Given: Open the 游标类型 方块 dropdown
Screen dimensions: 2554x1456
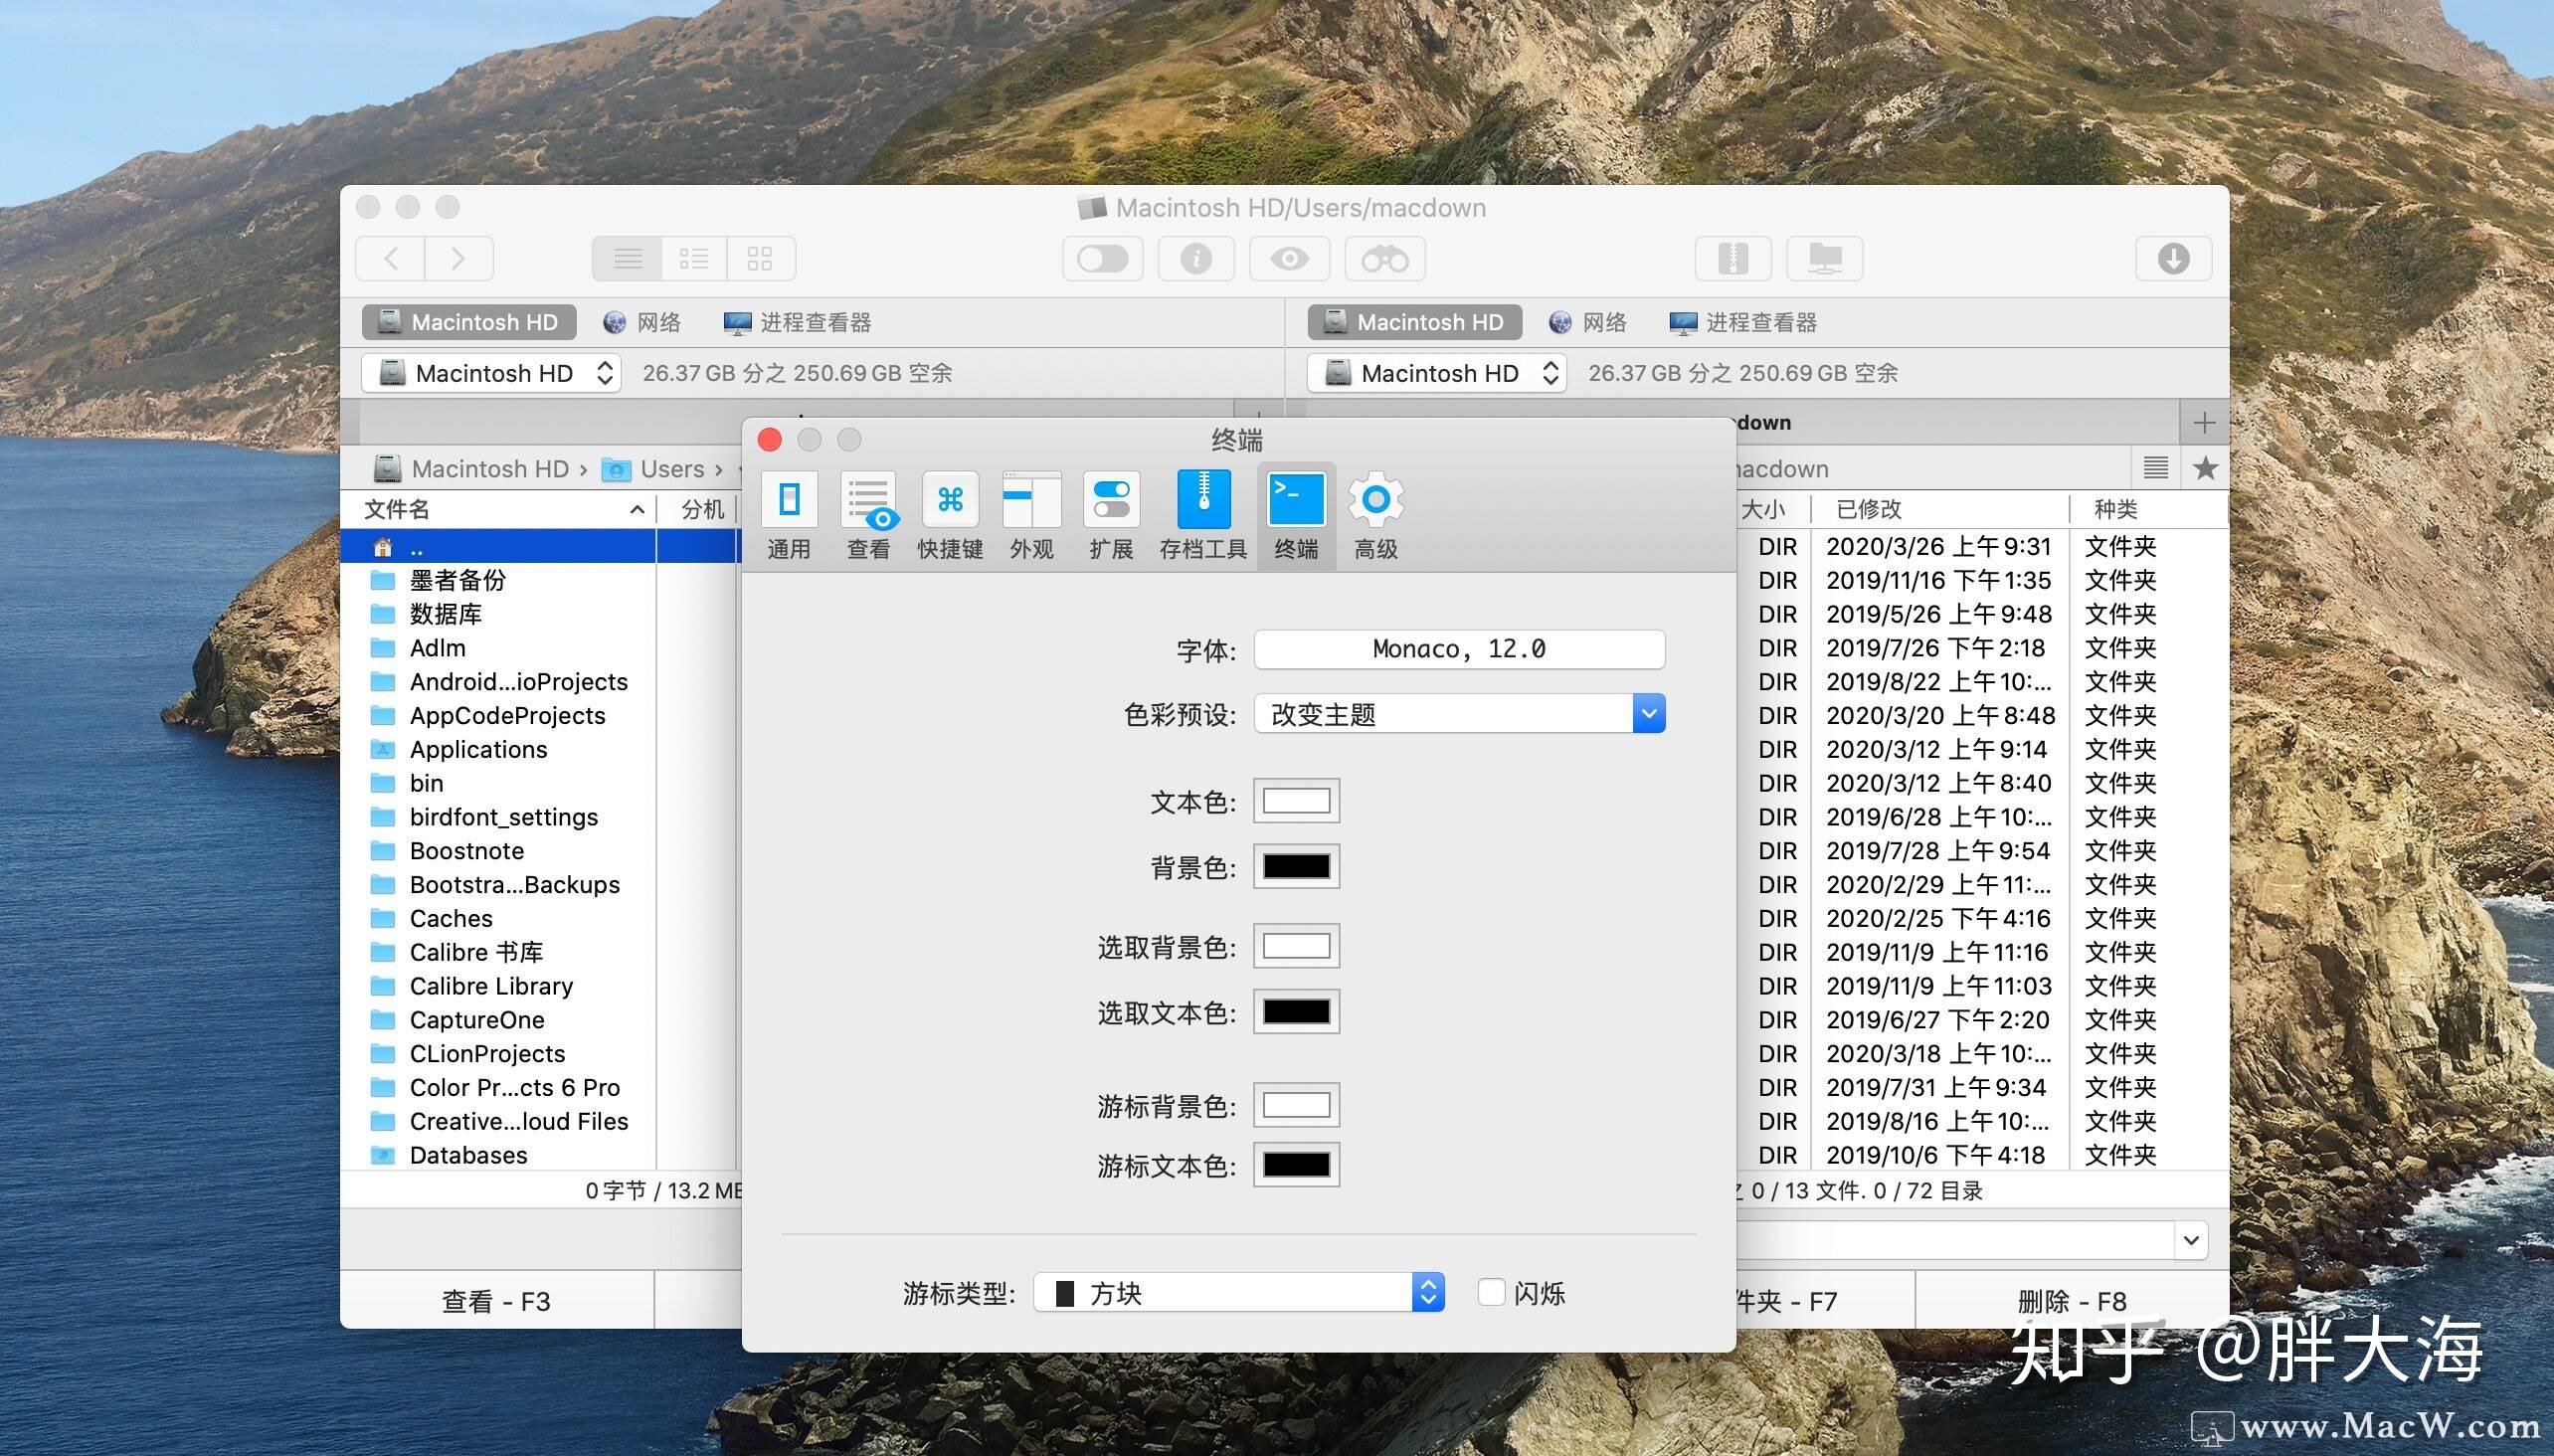Looking at the screenshot, I should [x=1239, y=1292].
